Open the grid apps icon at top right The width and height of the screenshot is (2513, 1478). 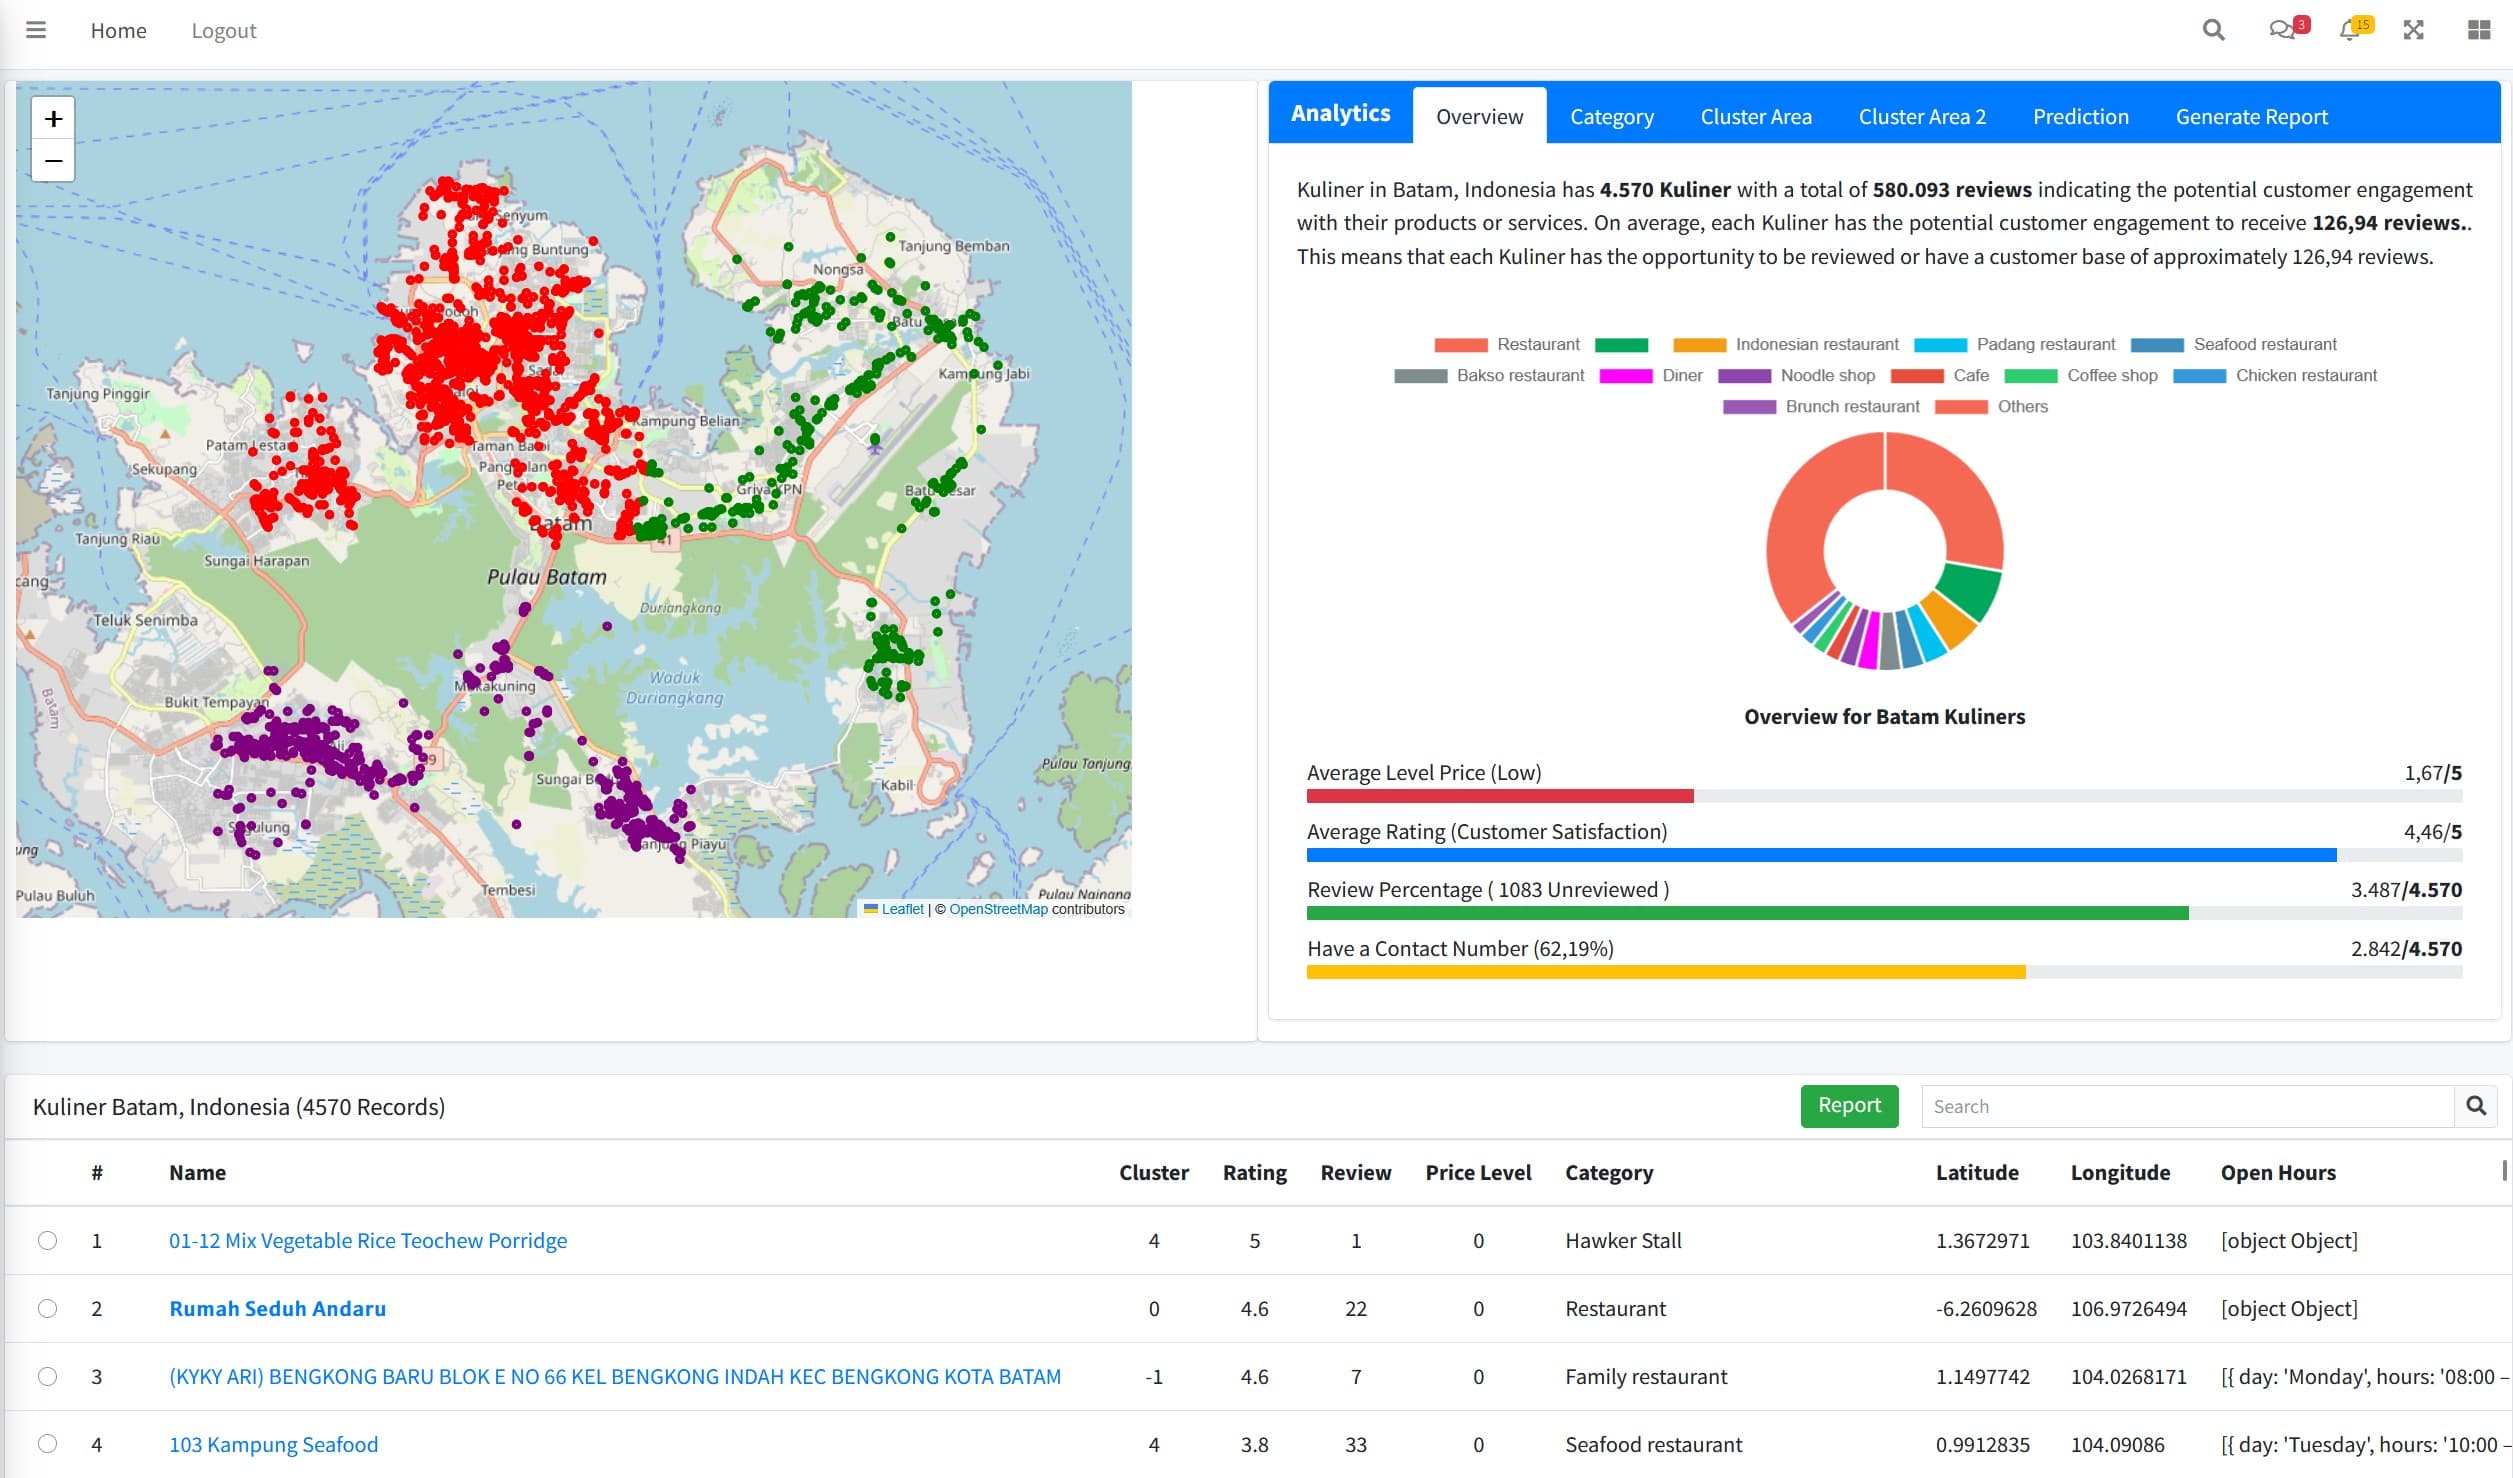[x=2479, y=30]
